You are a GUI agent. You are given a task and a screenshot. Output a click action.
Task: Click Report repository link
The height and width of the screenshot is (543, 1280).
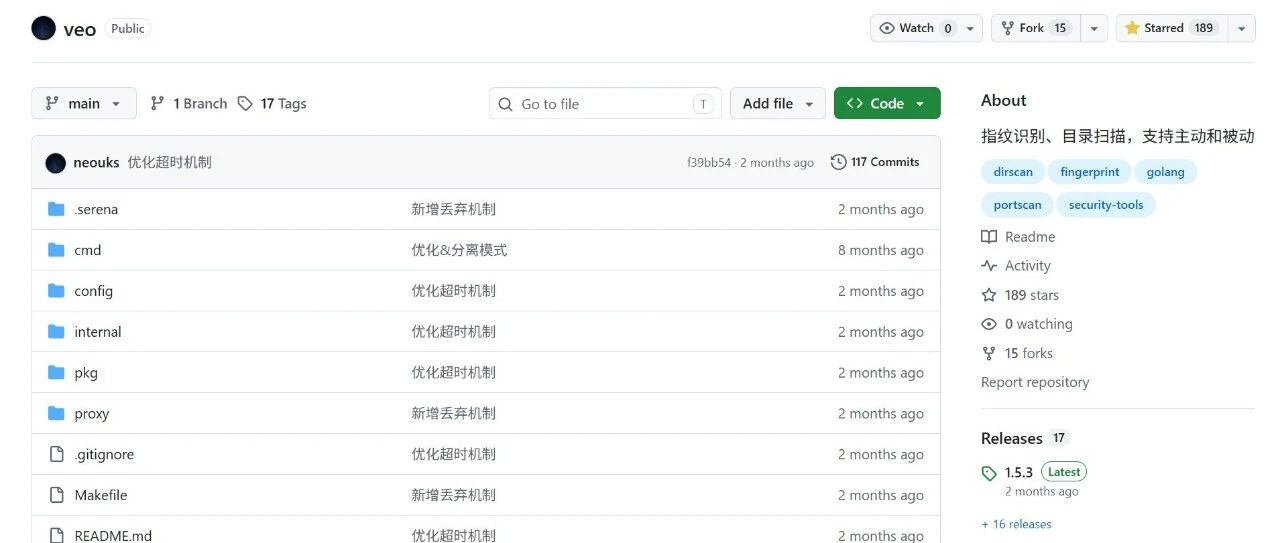click(1035, 382)
